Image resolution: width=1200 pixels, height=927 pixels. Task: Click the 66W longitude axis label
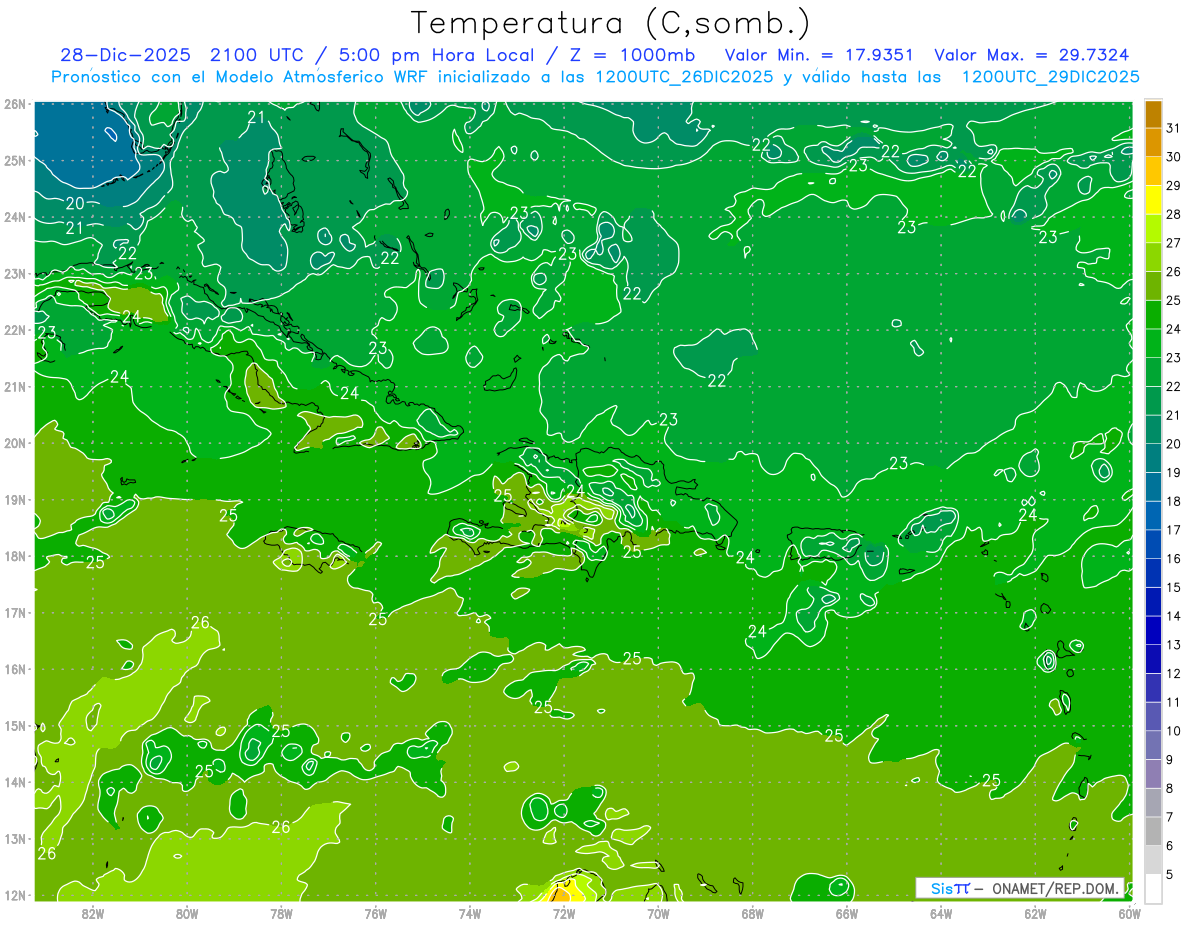click(x=847, y=913)
